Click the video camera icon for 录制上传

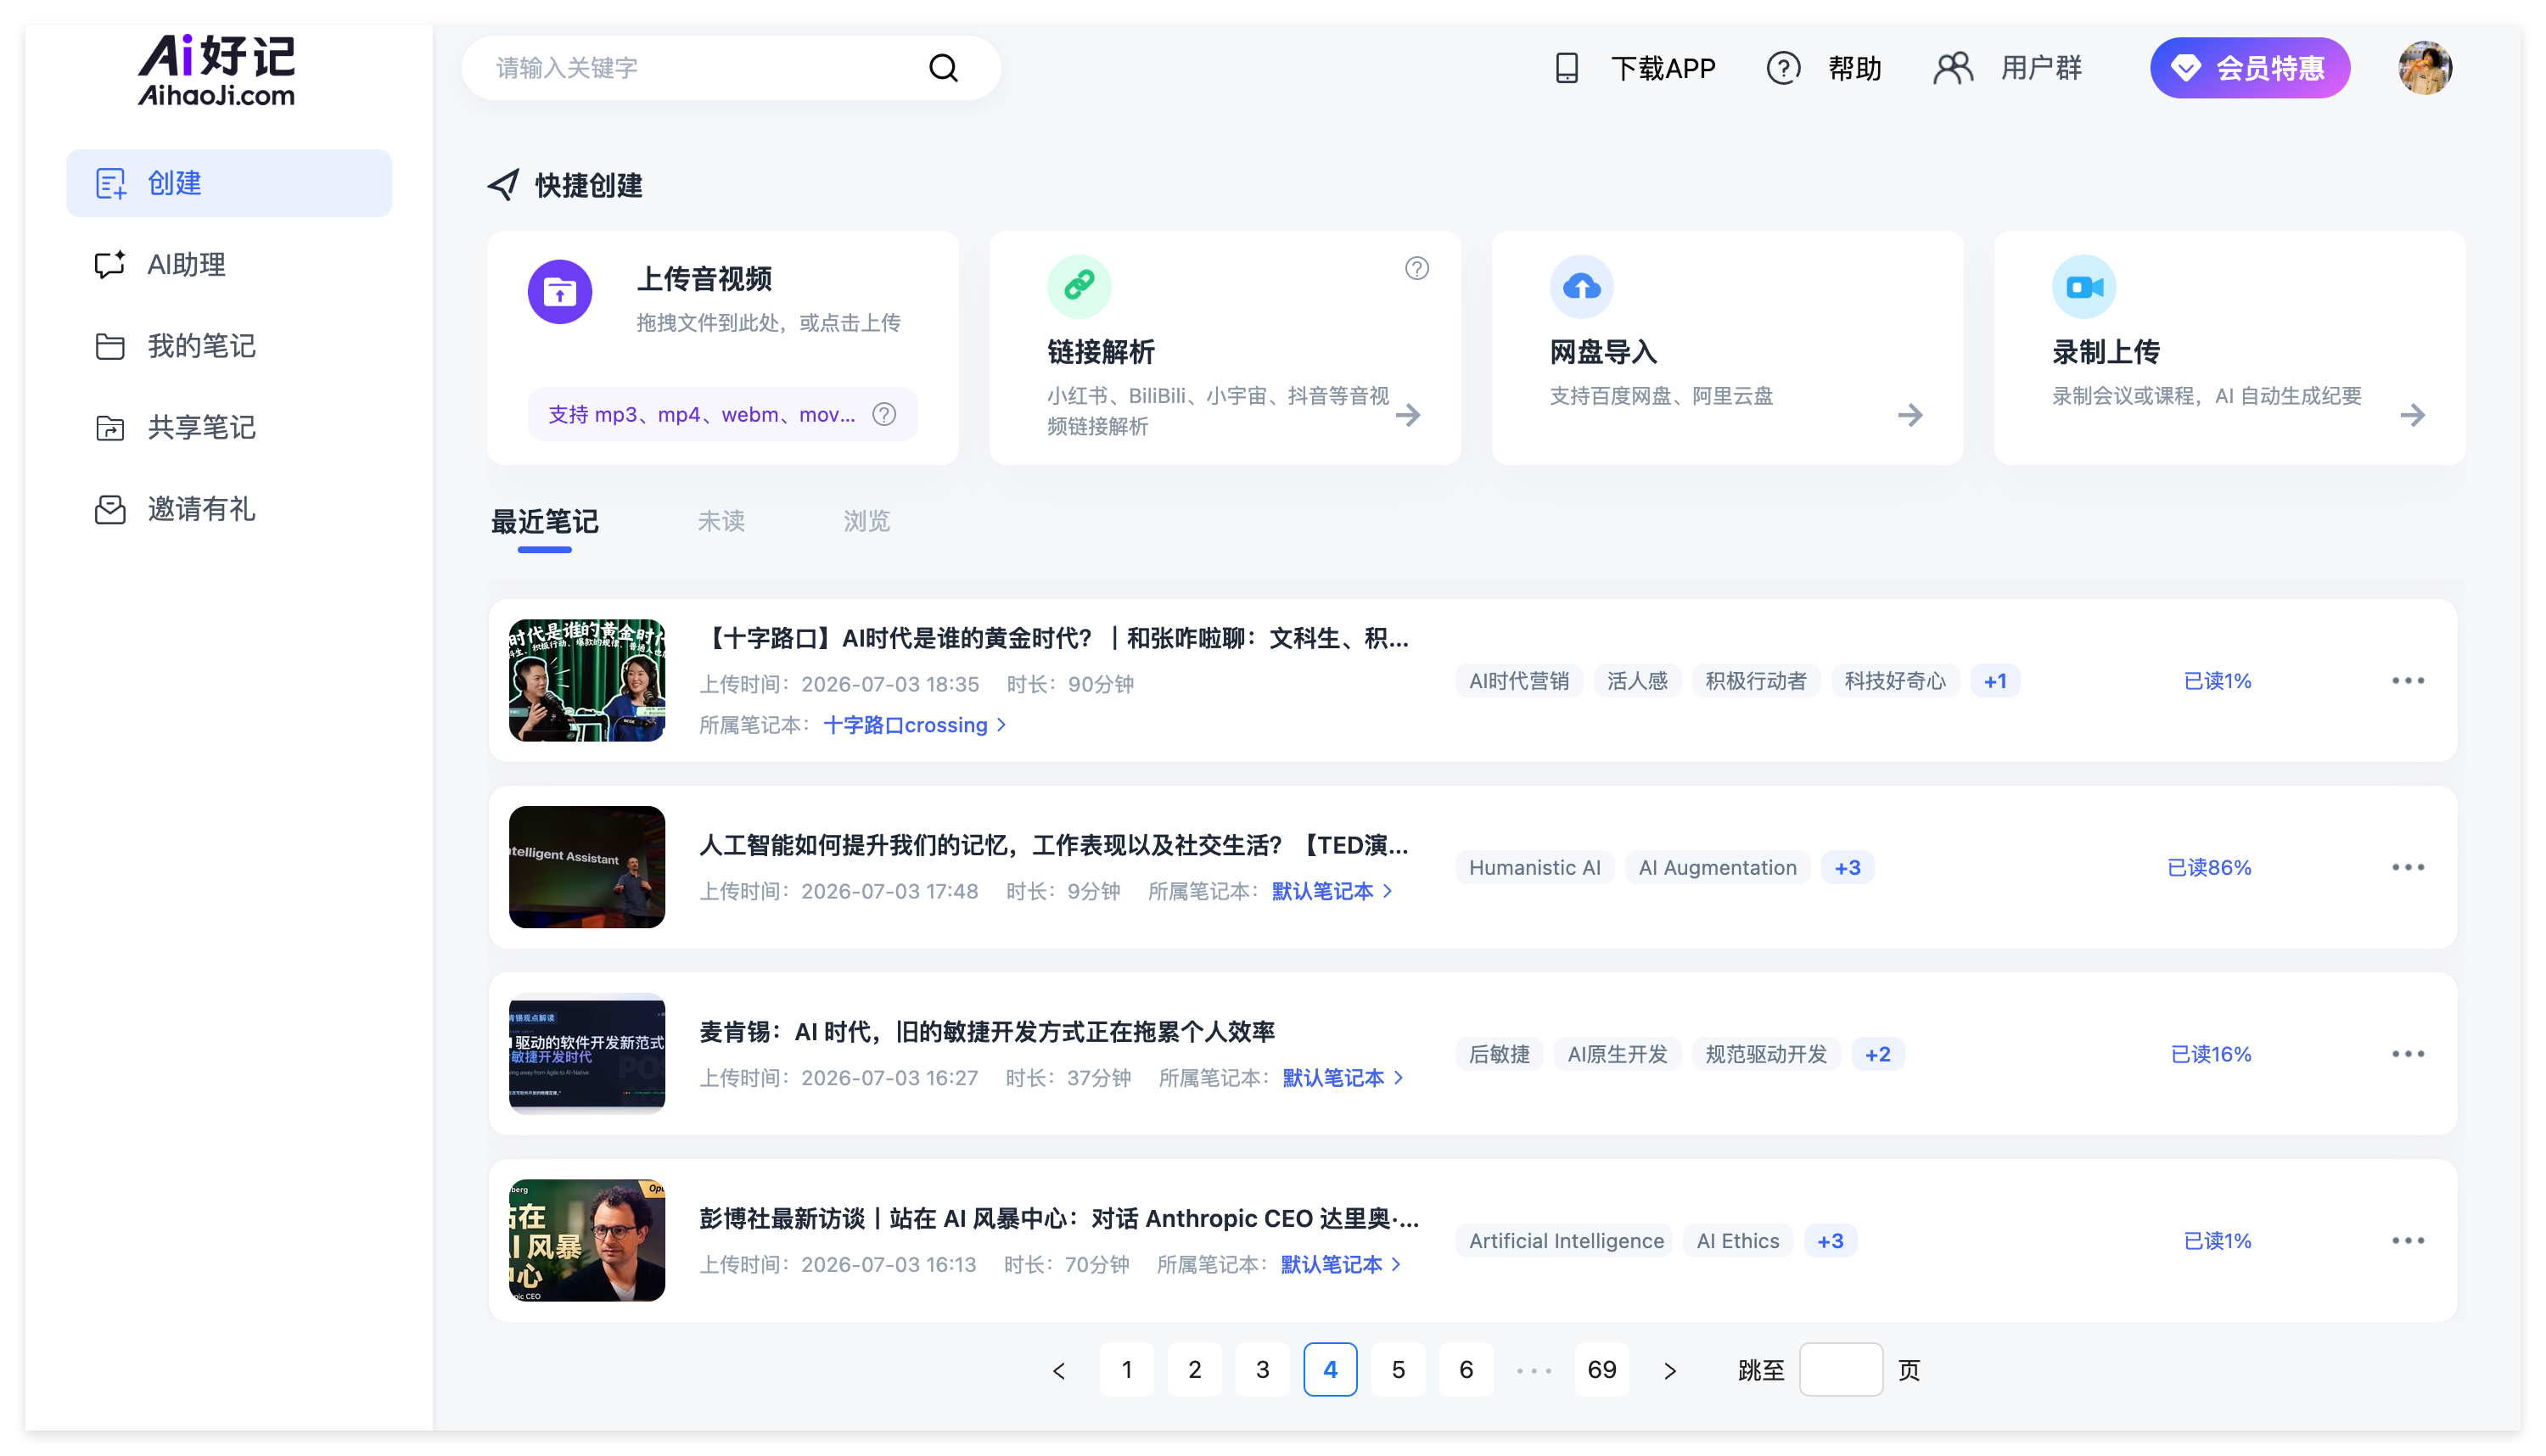coord(2084,287)
